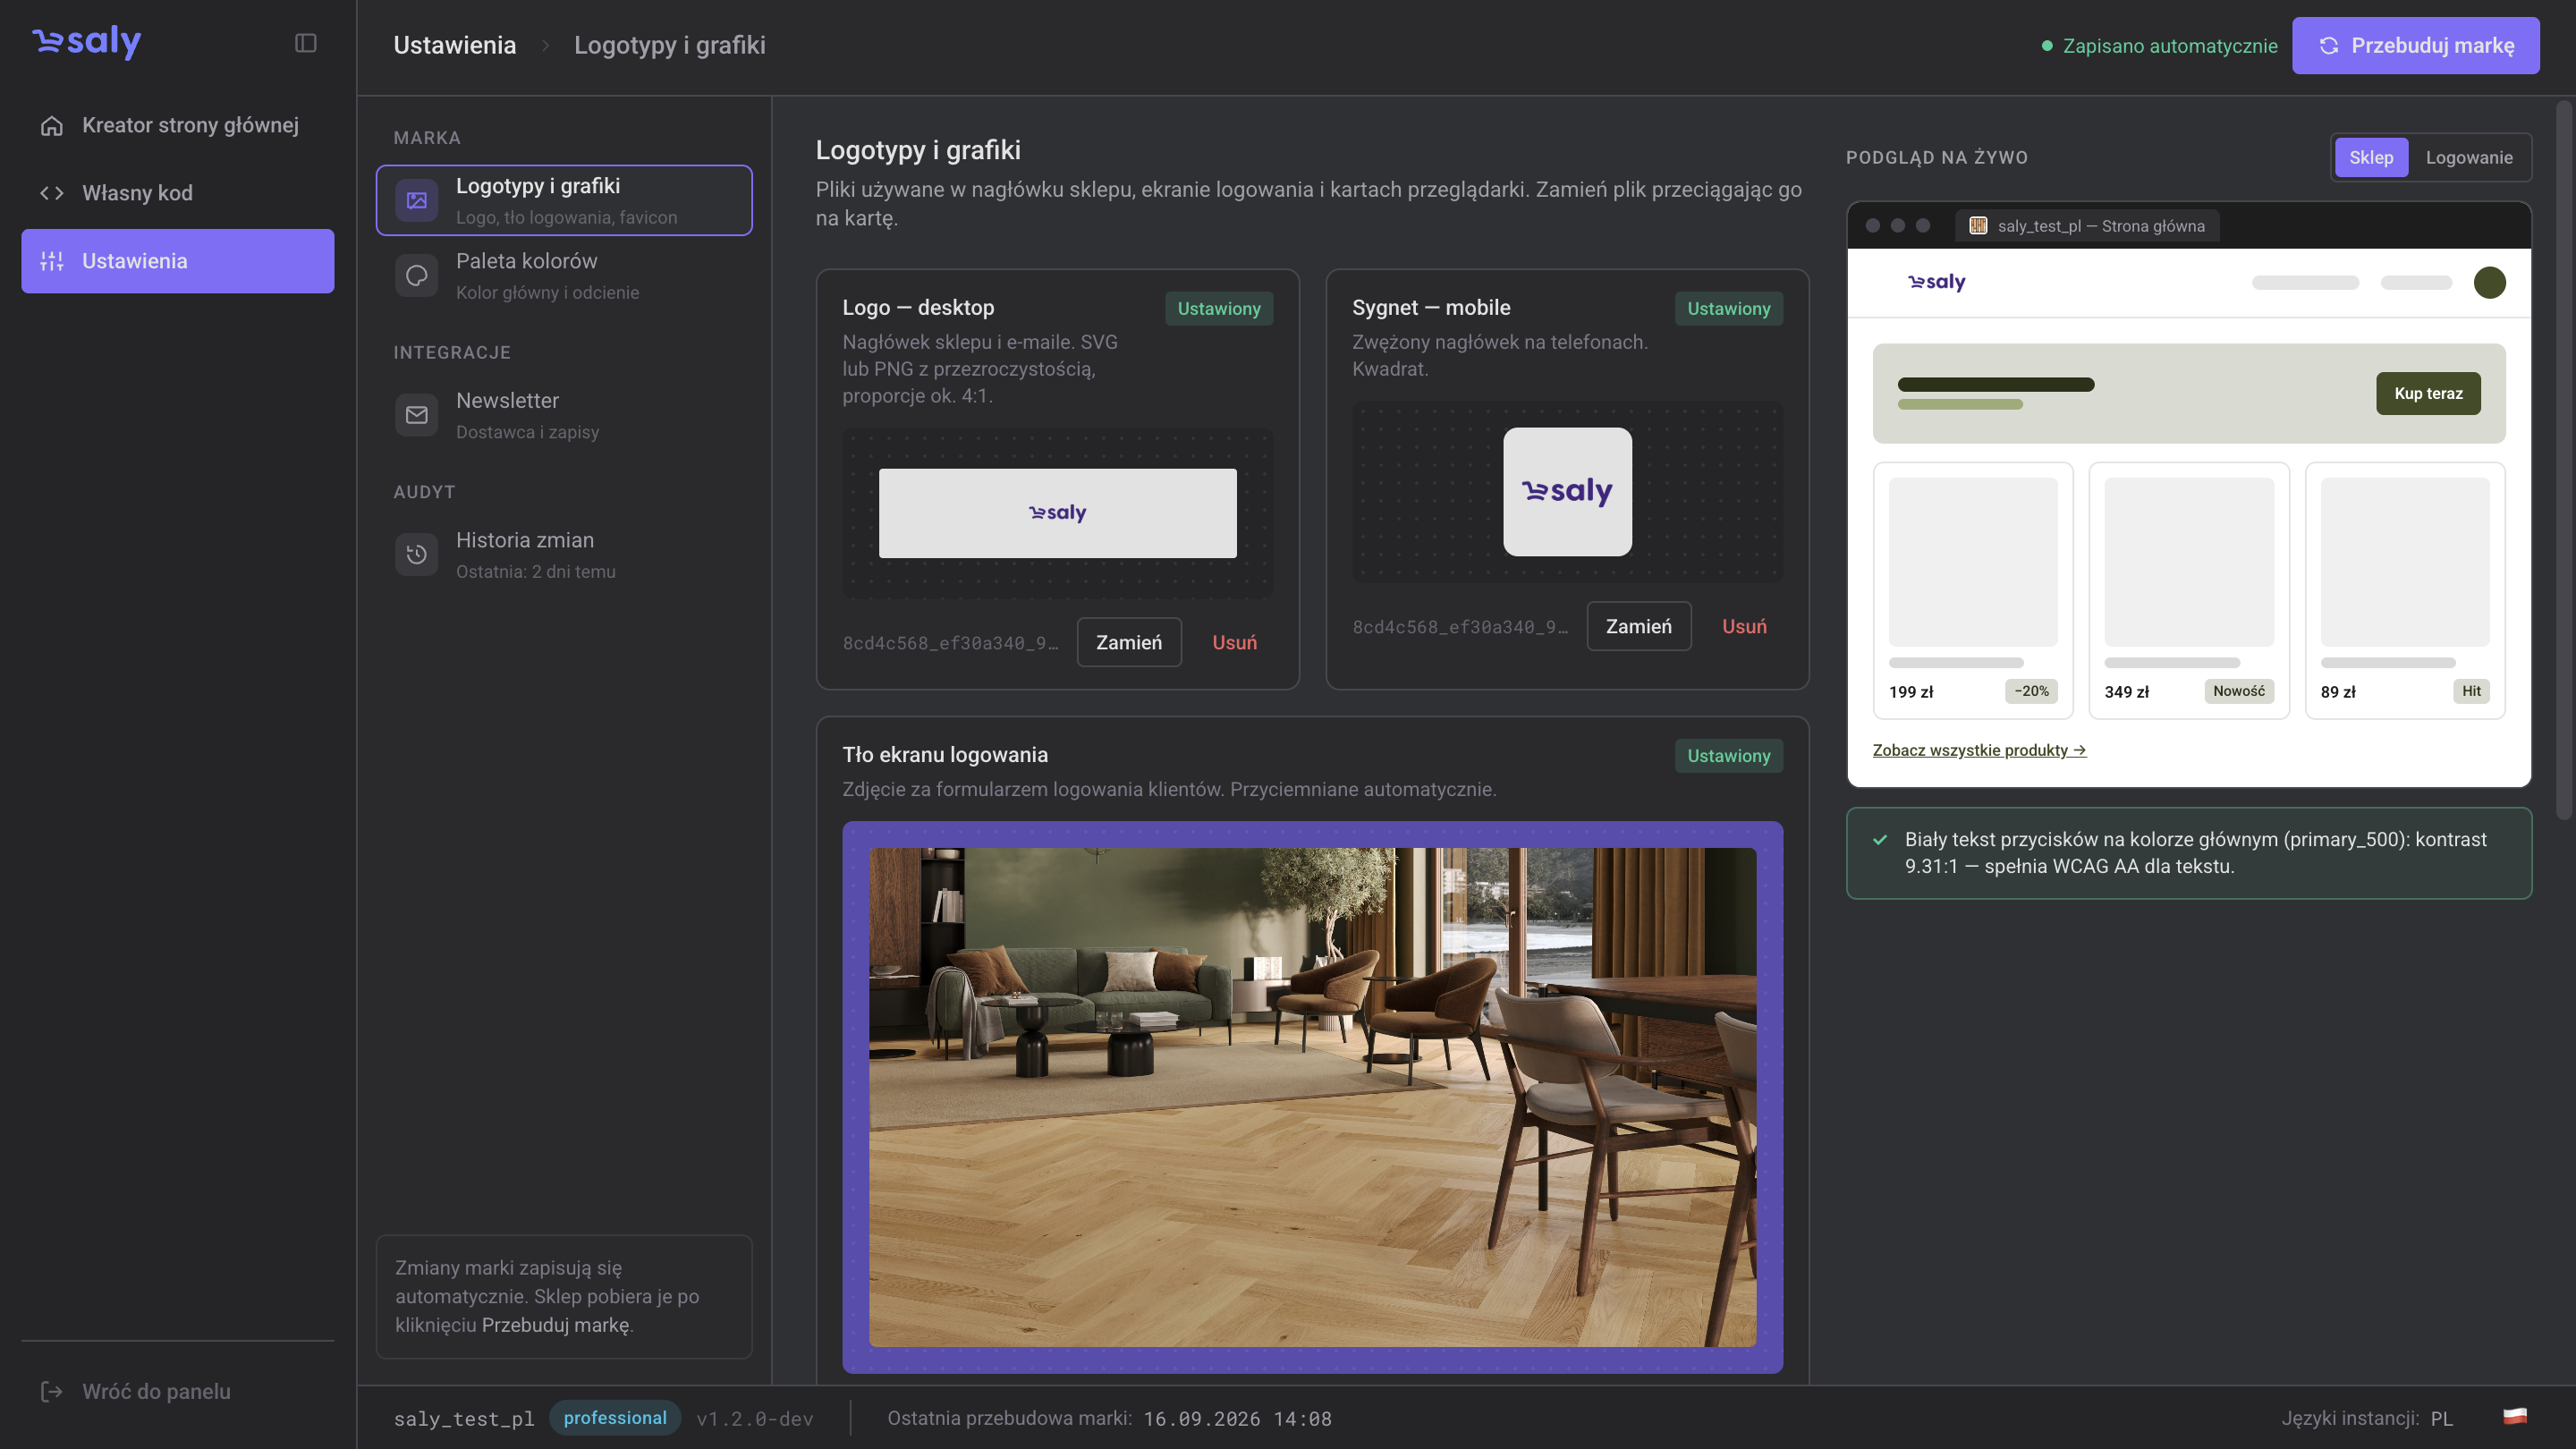The image size is (2576, 1449).
Task: Open Własny kod via the code icon
Action: [x=52, y=193]
